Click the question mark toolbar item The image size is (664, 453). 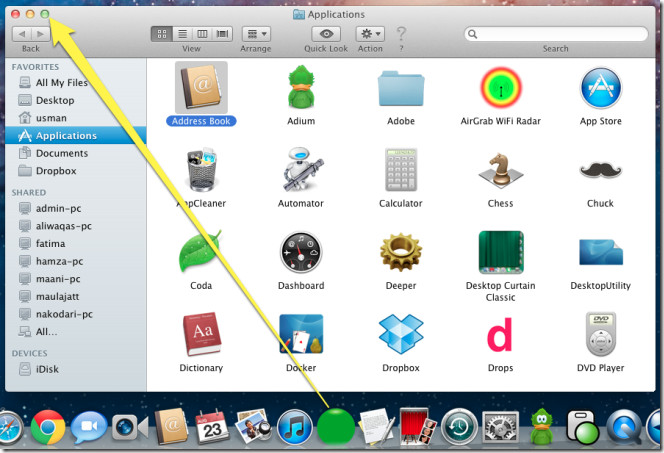401,34
